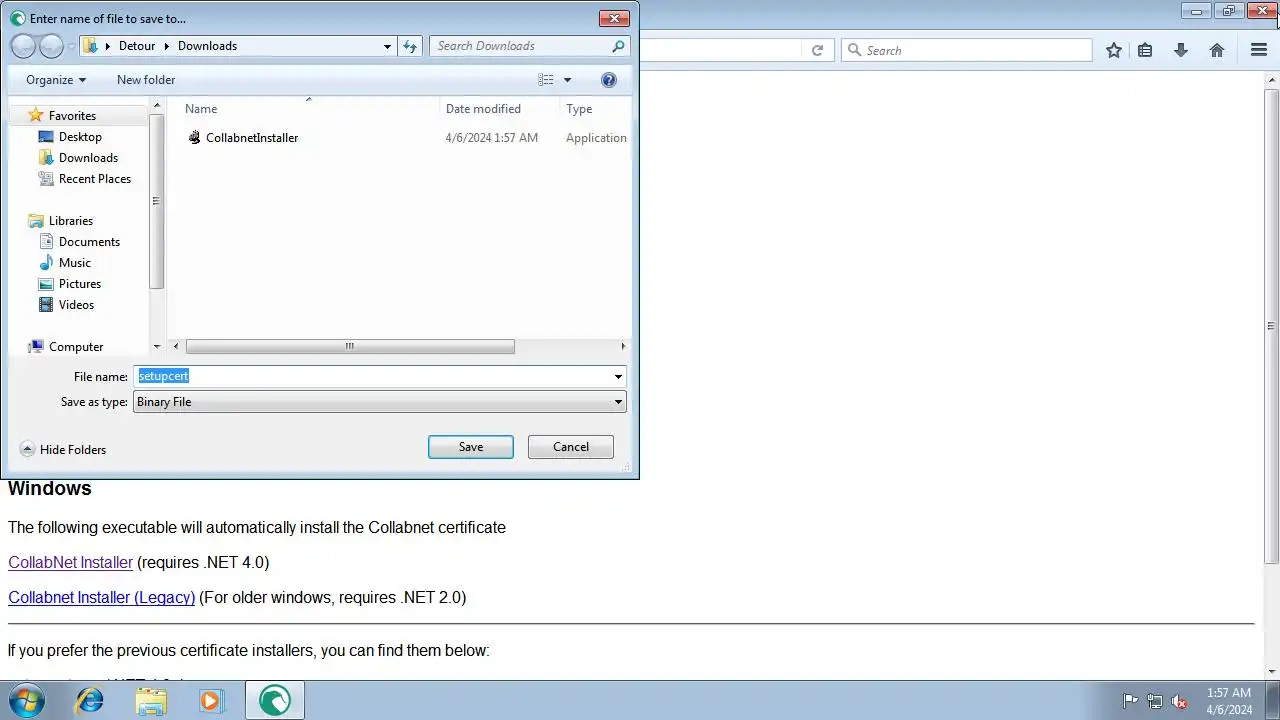Open the Pictures library
This screenshot has height=720, width=1280.
(80, 284)
